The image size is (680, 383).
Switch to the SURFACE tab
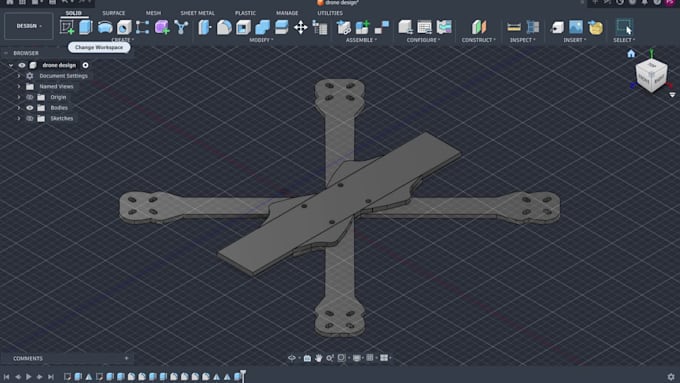114,13
